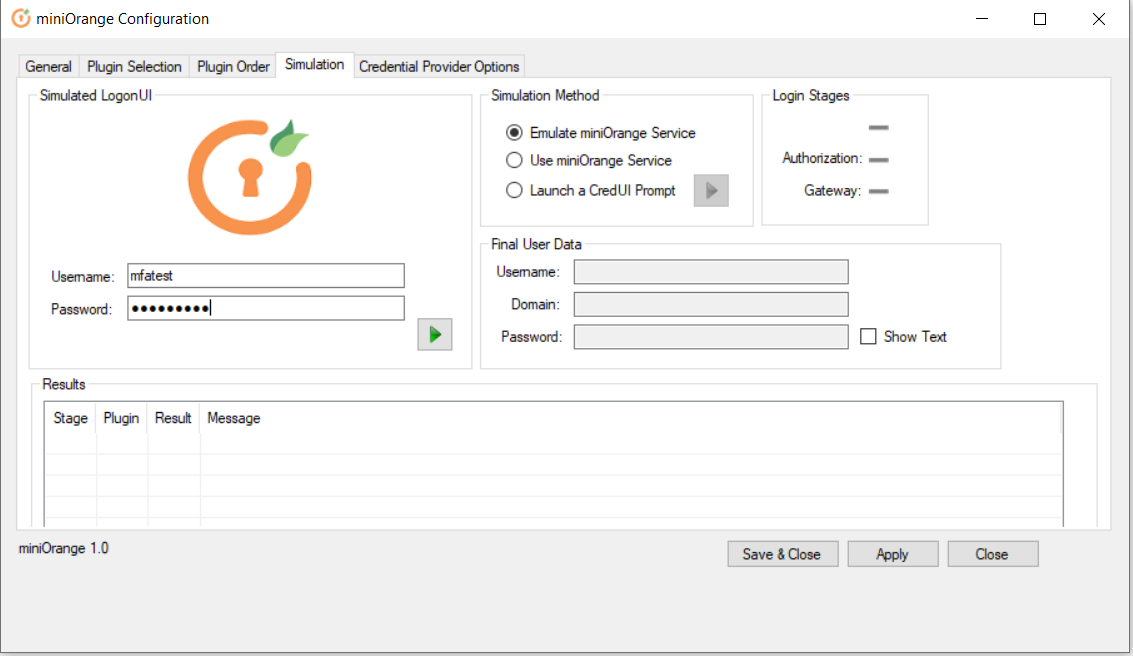The image size is (1133, 656).
Task: Sort by the Result column header
Action: click(173, 418)
